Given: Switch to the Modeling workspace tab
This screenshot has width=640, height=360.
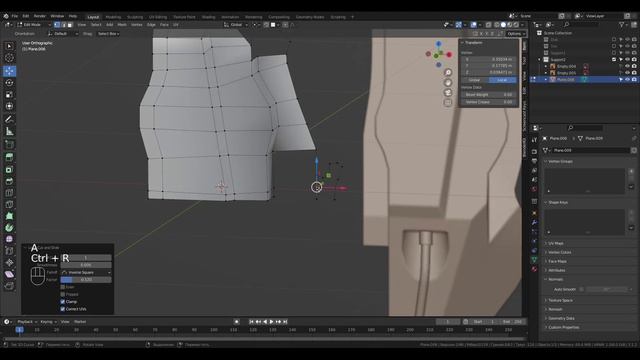Looking at the screenshot, I should tap(113, 17).
